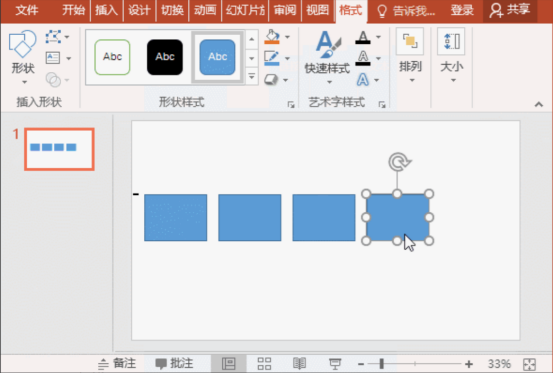Screen dimensions: 553x373
Task: Start slideshow from status bar icon
Action: coord(335,363)
